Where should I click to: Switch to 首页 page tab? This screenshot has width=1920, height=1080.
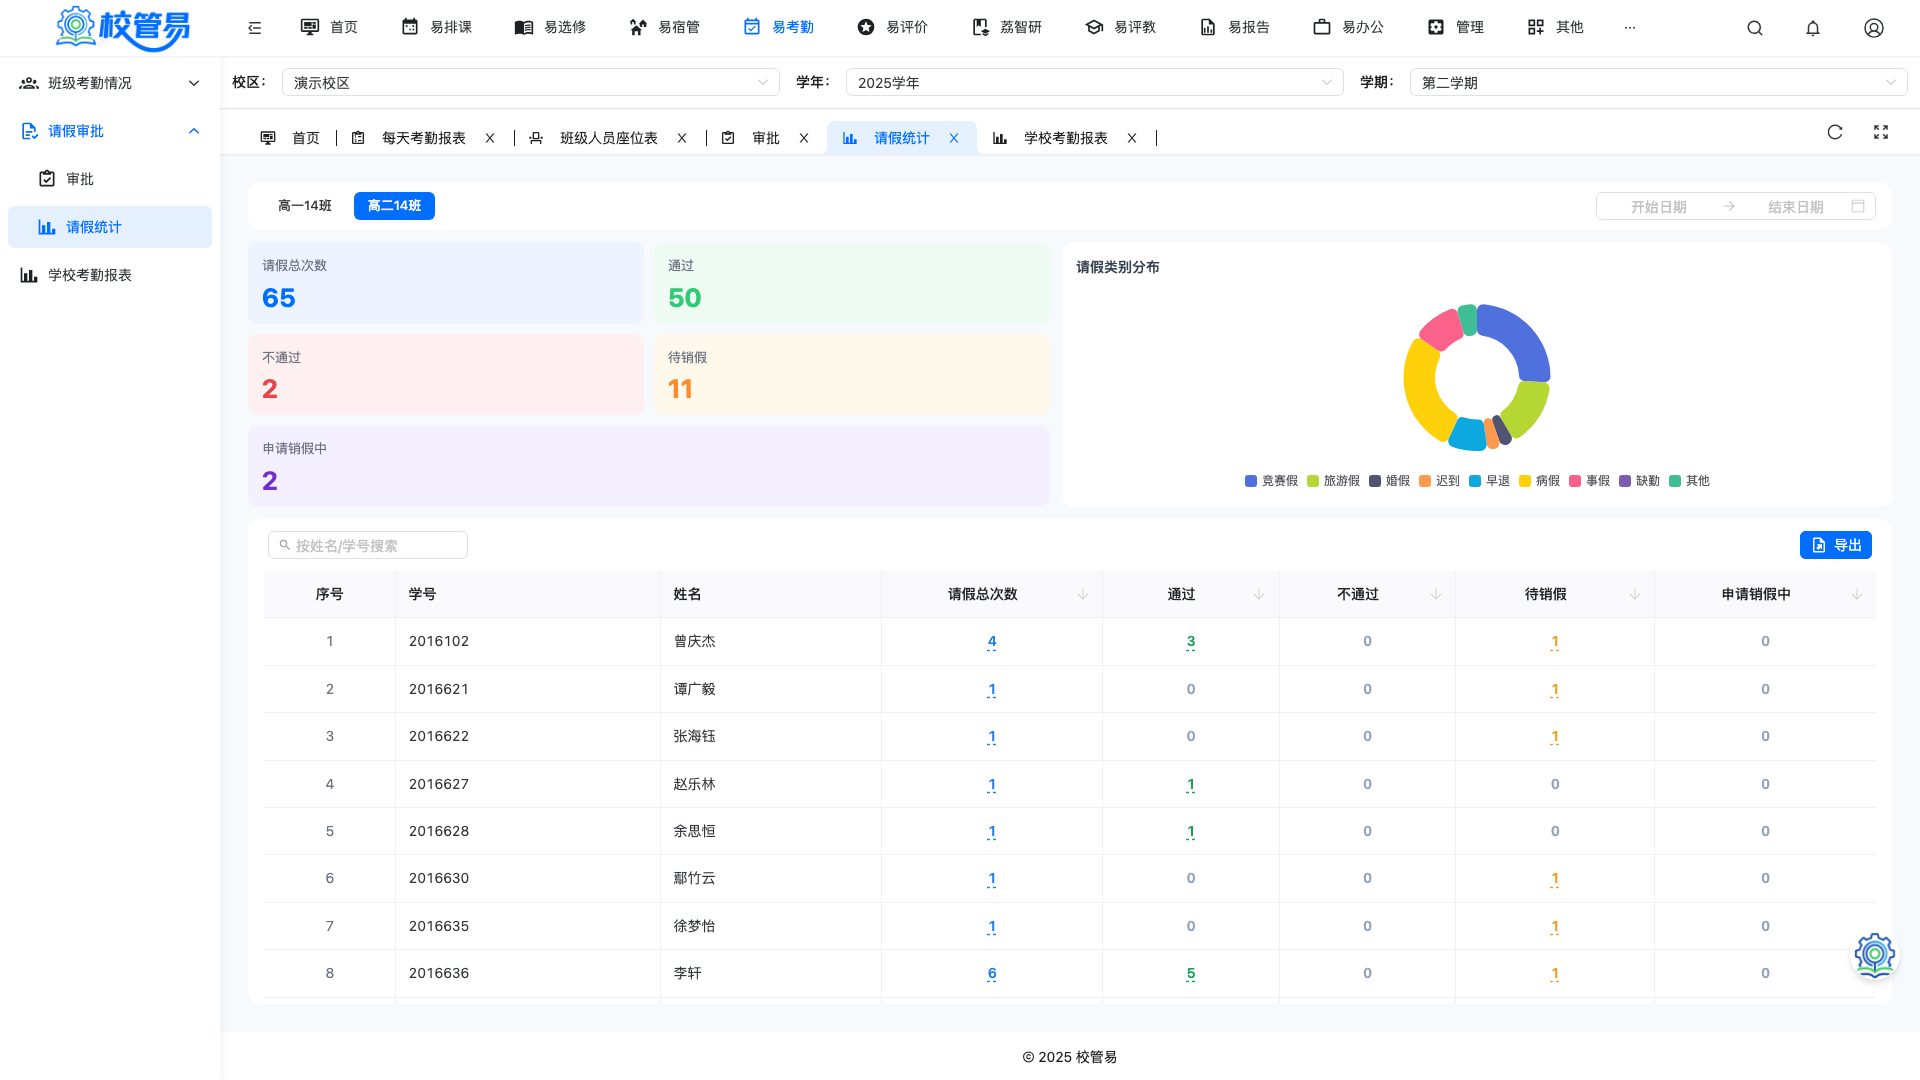[291, 138]
